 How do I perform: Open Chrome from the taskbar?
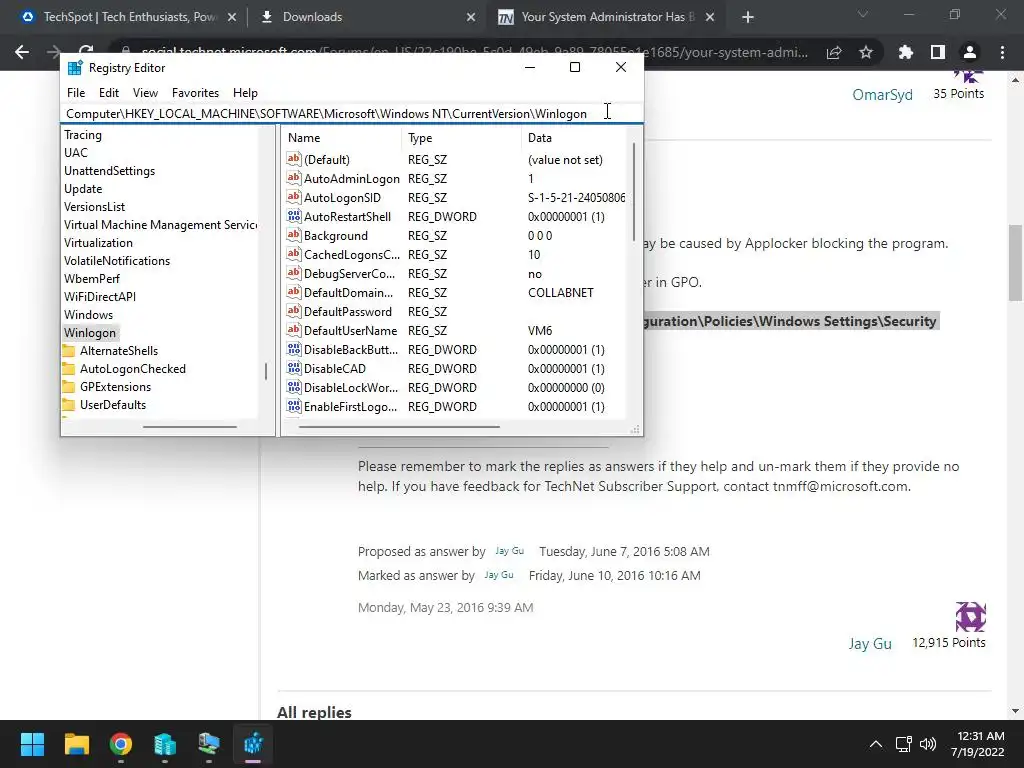point(121,744)
